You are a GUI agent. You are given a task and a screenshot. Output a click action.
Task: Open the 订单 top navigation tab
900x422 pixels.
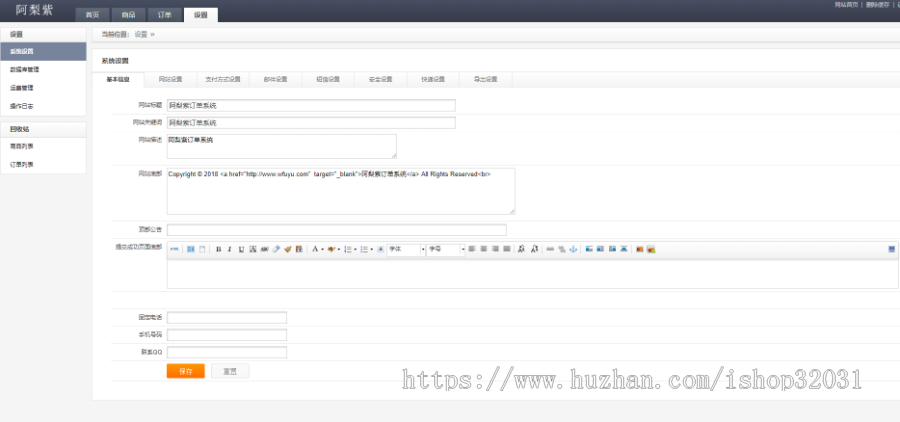coord(164,15)
